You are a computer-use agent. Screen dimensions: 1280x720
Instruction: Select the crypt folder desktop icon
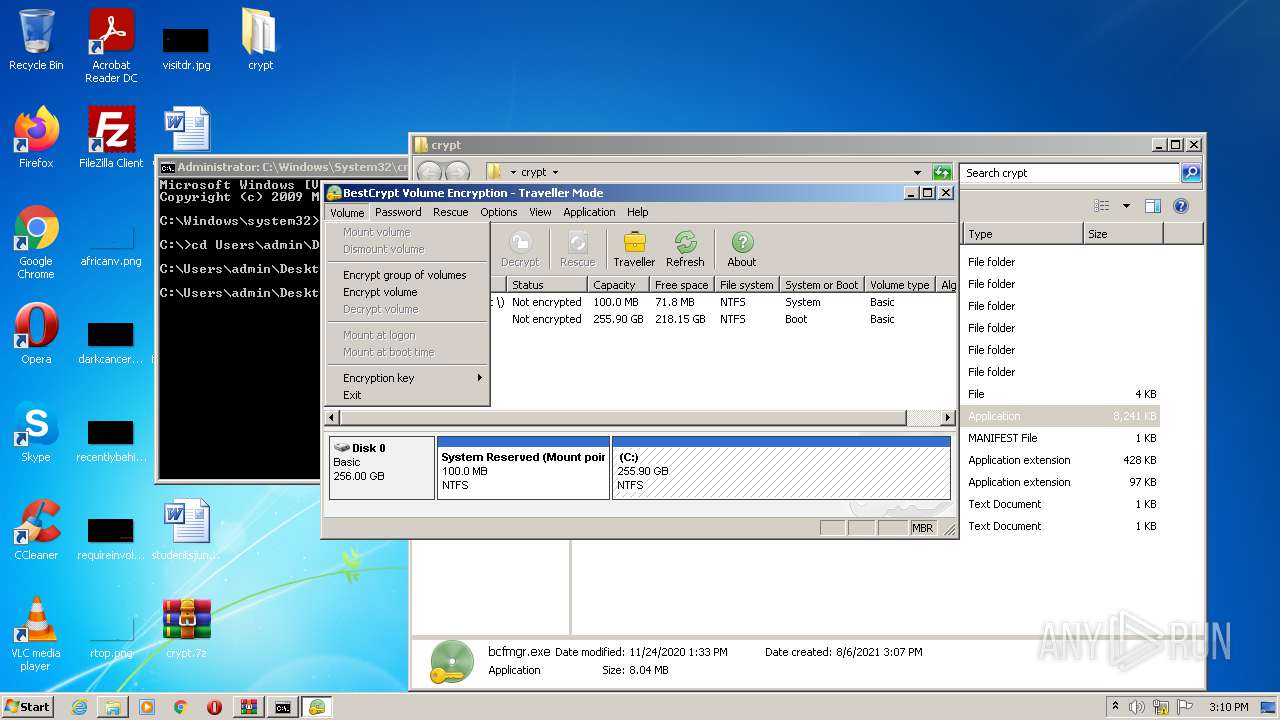[260, 40]
